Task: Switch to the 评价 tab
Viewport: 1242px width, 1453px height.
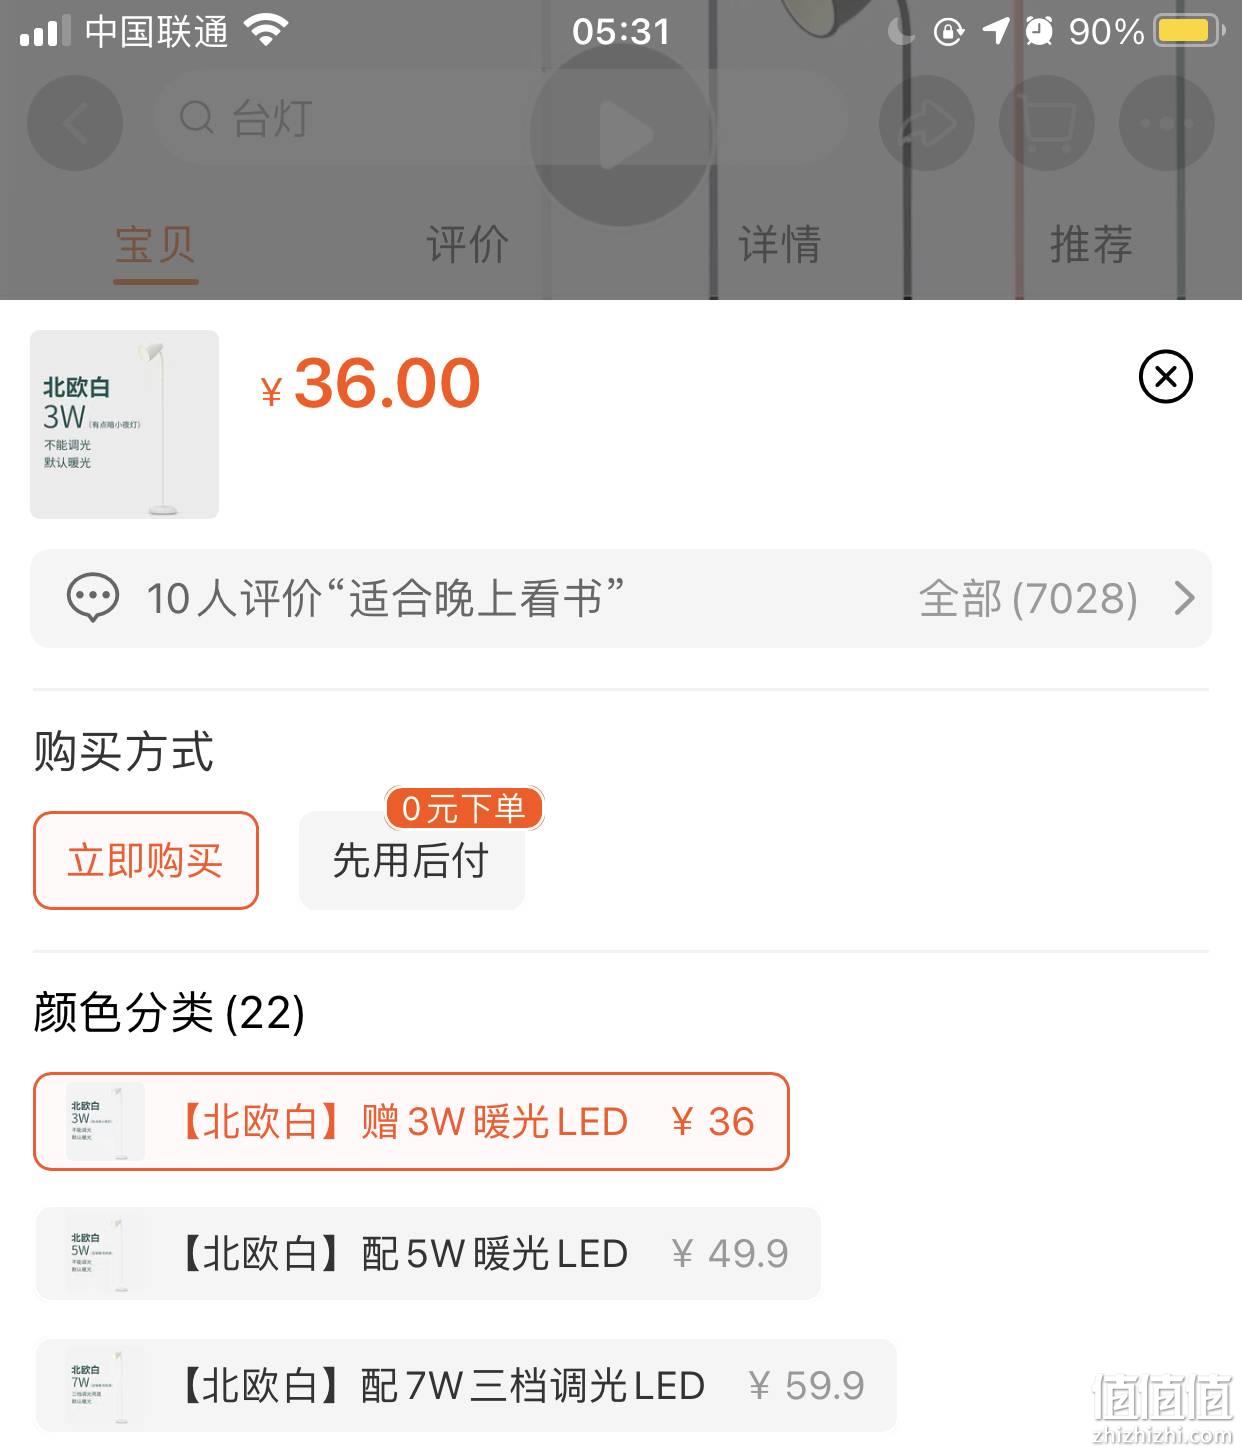Action: pos(467,244)
